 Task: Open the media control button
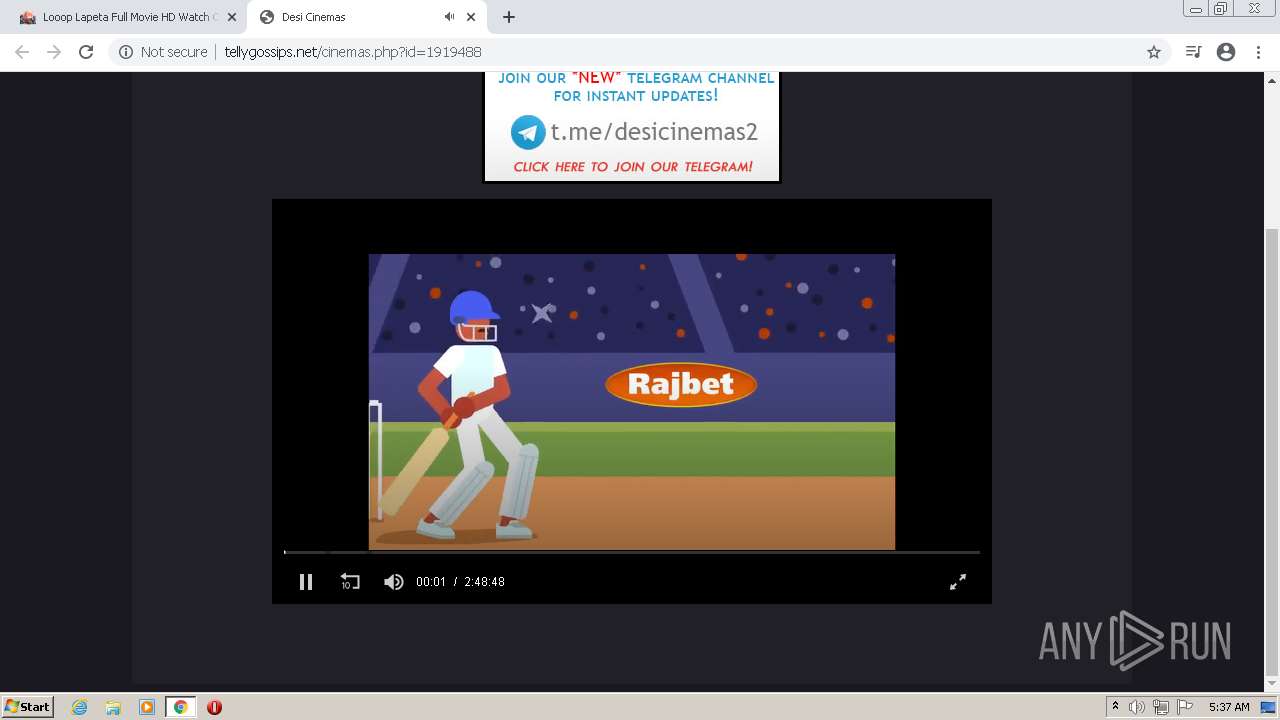tap(1193, 52)
